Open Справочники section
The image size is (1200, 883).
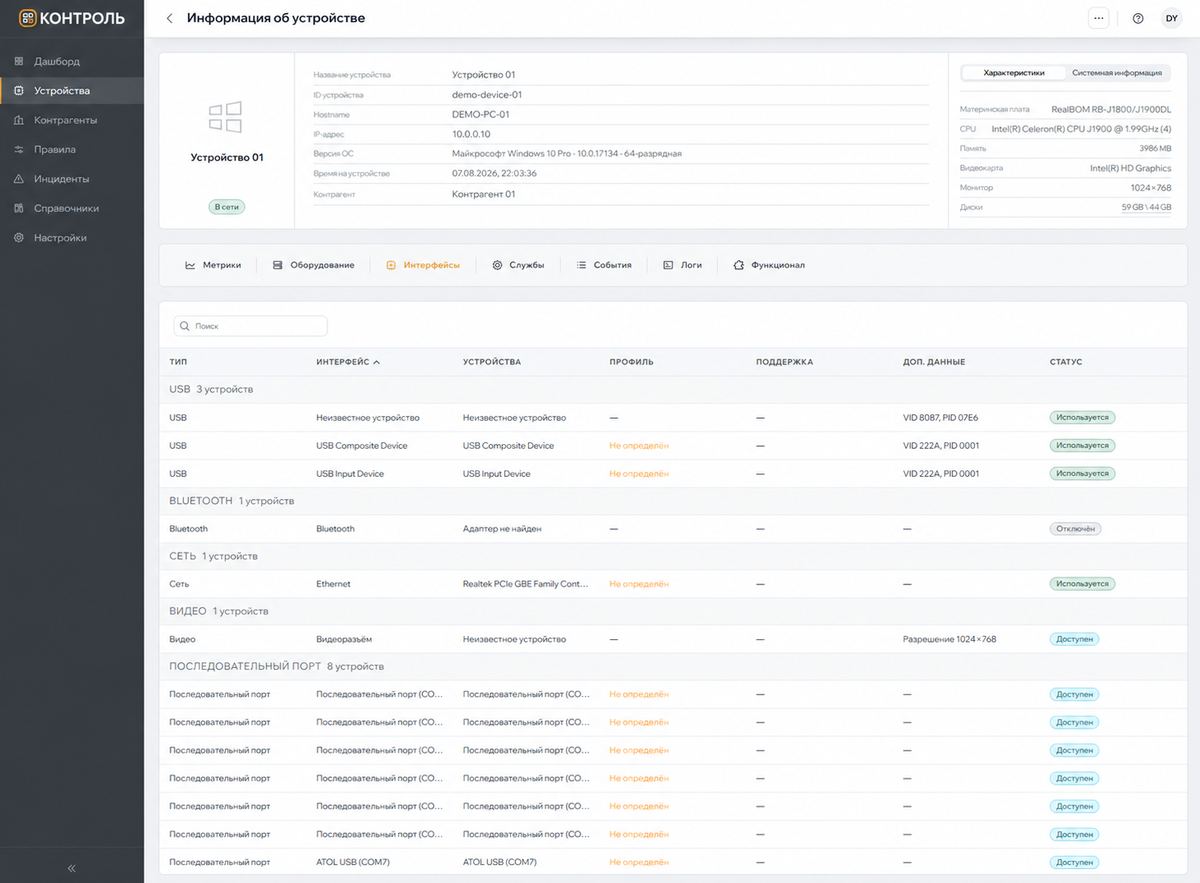click(x=72, y=208)
